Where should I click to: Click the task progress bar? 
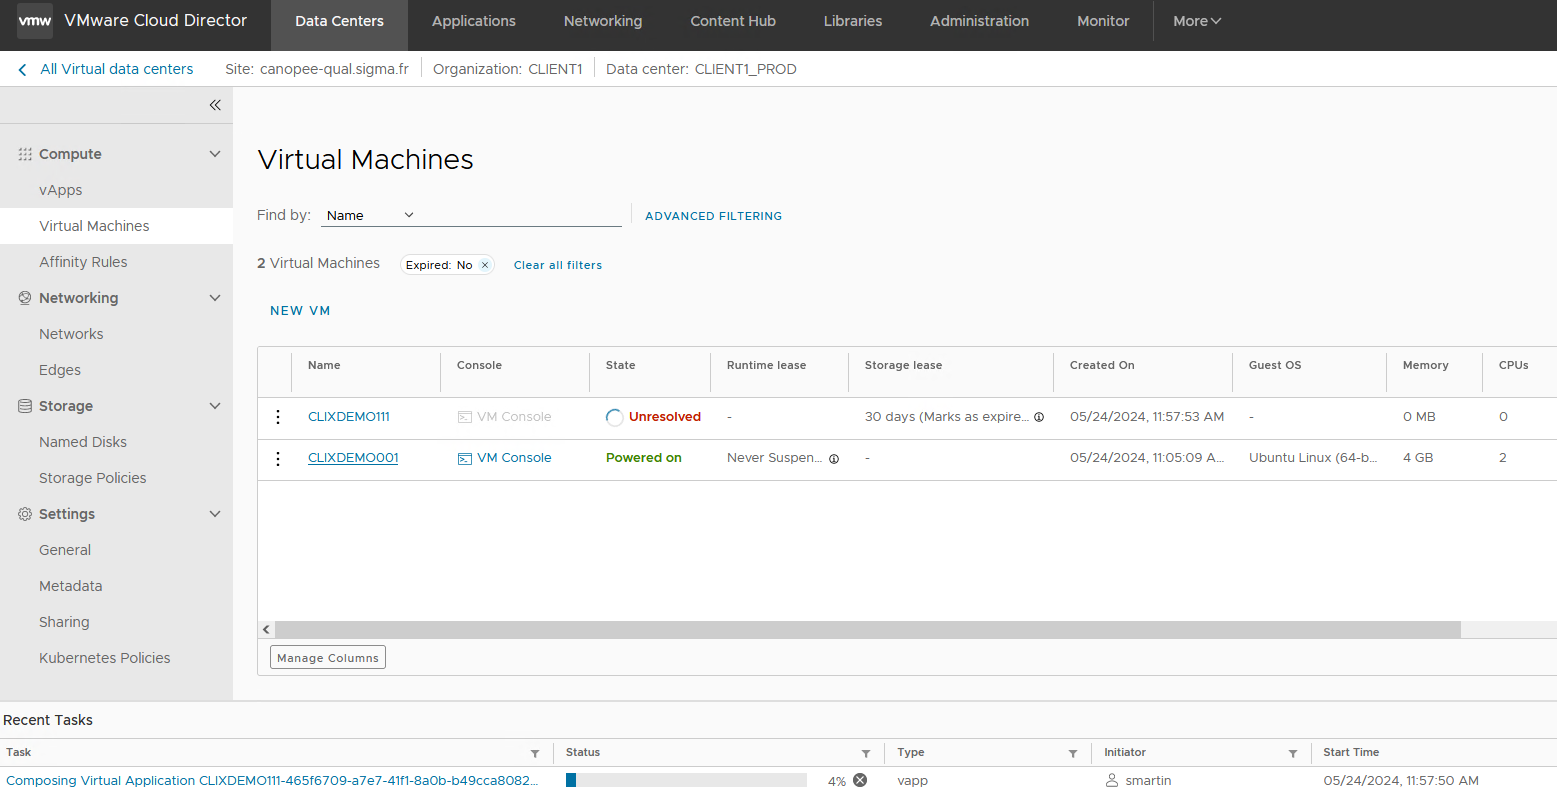point(686,780)
